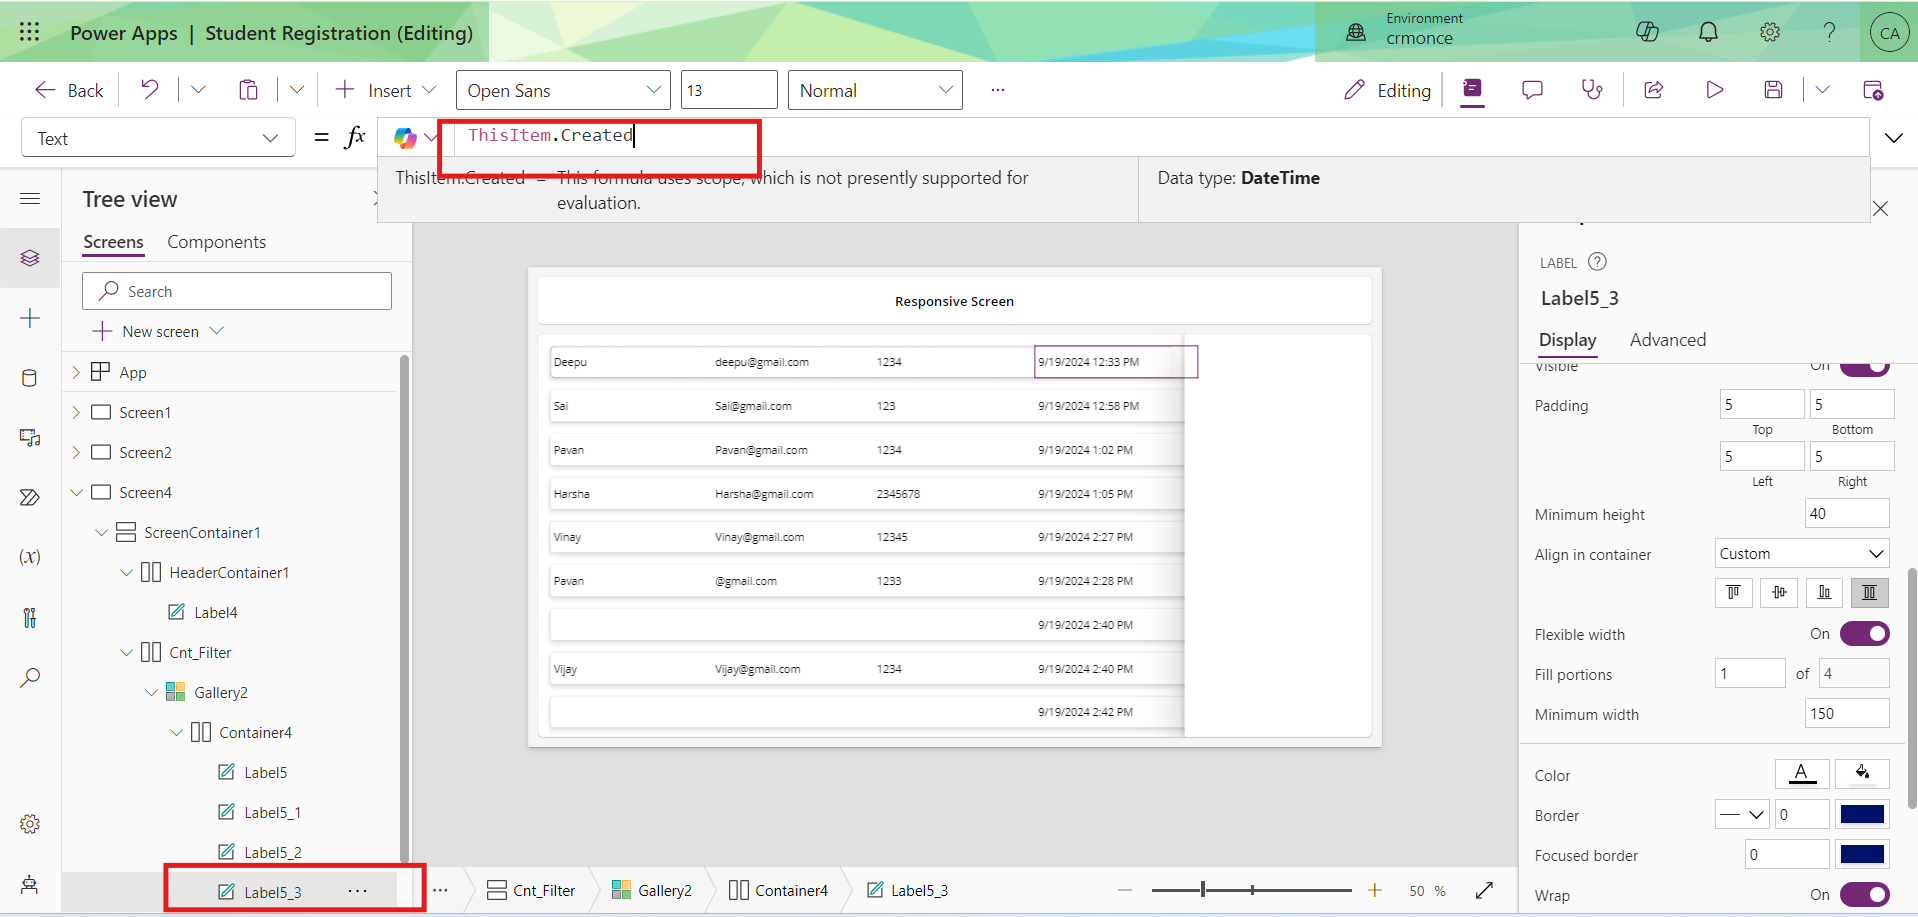1918x917 pixels.
Task: Click the Tree view Search field
Action: point(237,291)
